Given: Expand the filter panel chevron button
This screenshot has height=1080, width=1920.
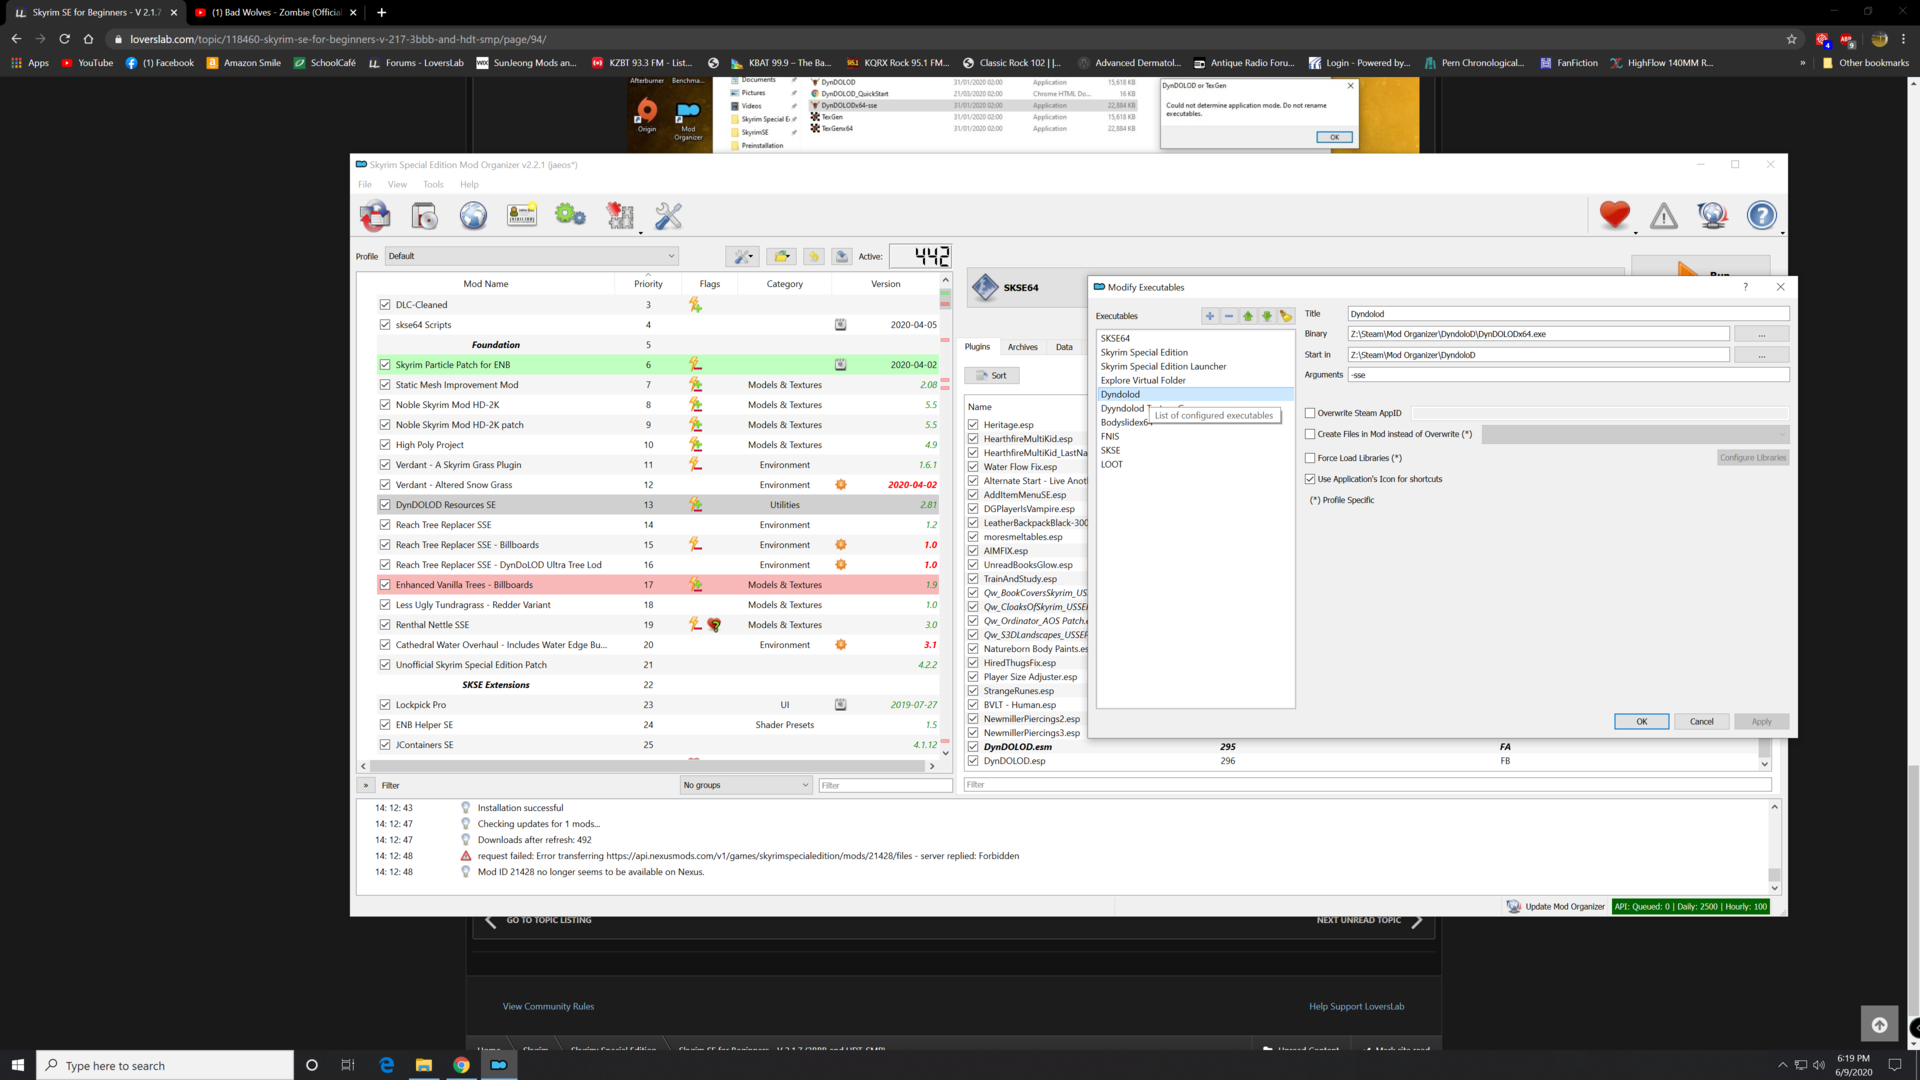Looking at the screenshot, I should pyautogui.click(x=366, y=785).
